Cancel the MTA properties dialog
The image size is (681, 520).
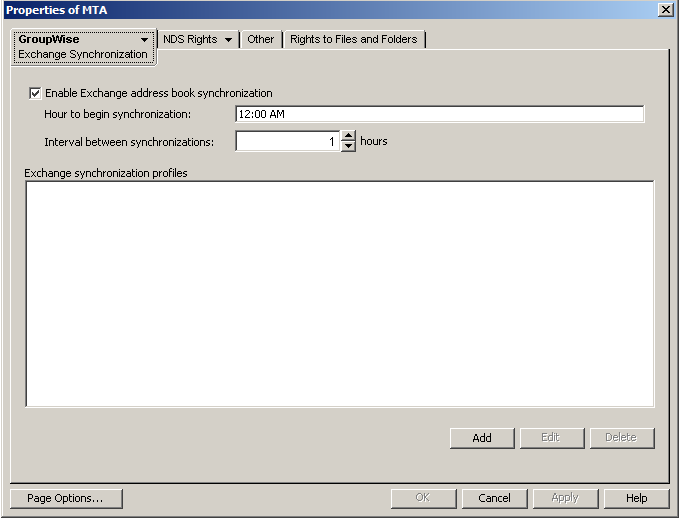point(495,498)
